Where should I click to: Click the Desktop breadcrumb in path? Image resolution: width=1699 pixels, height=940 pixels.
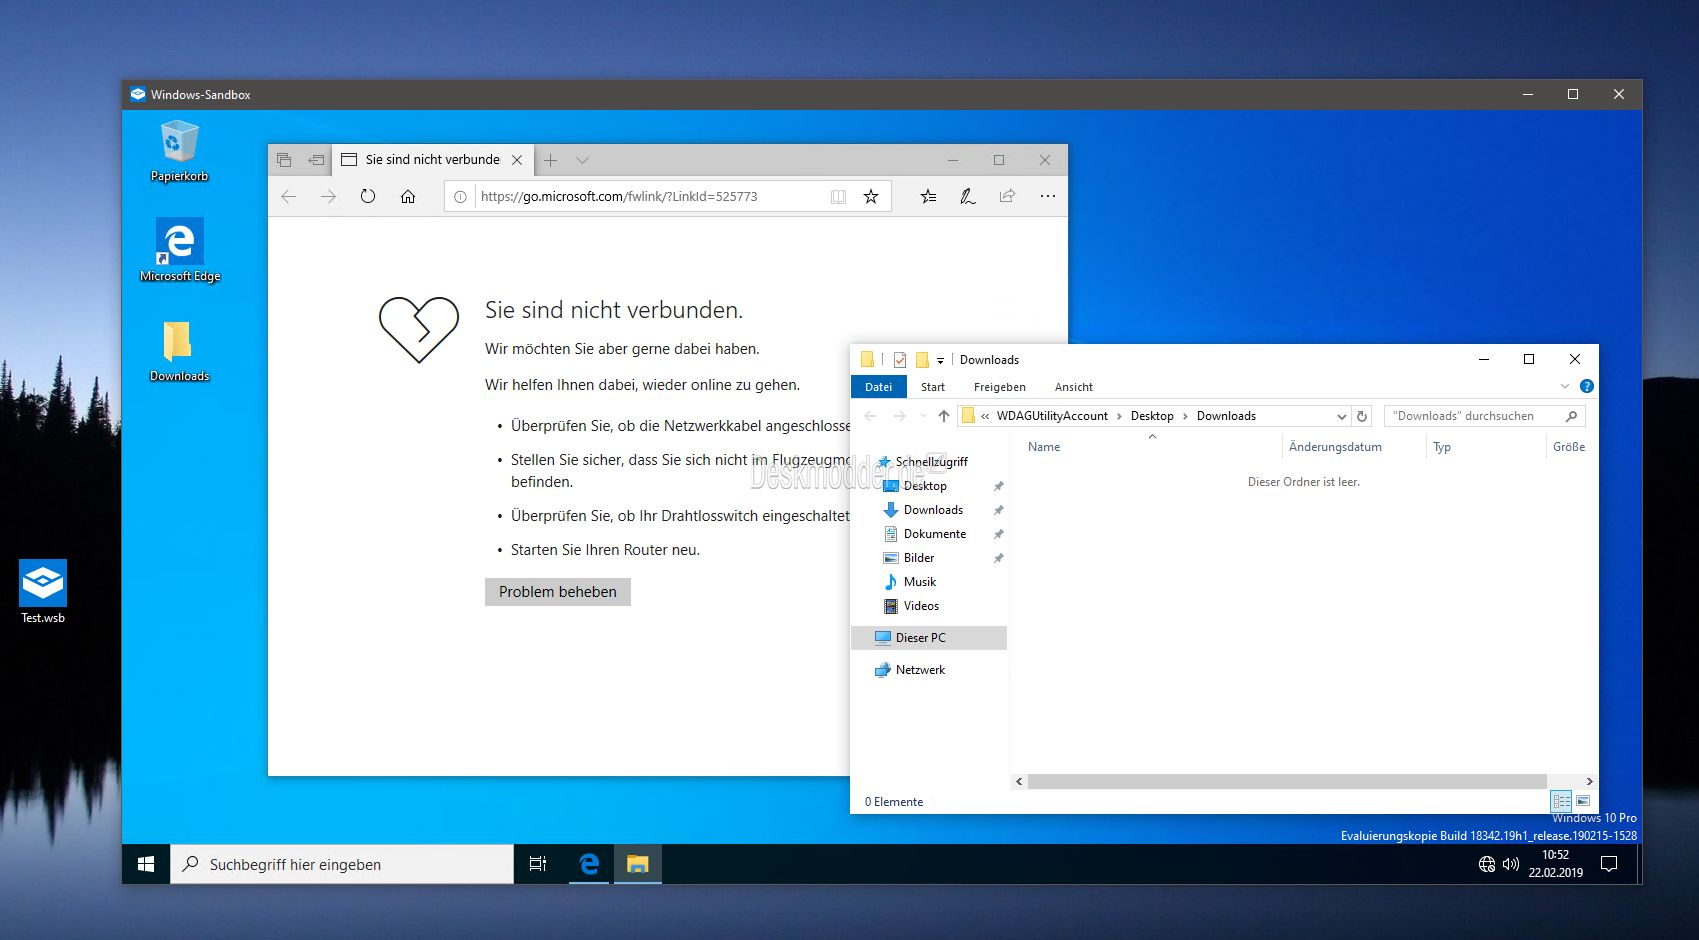point(1152,416)
